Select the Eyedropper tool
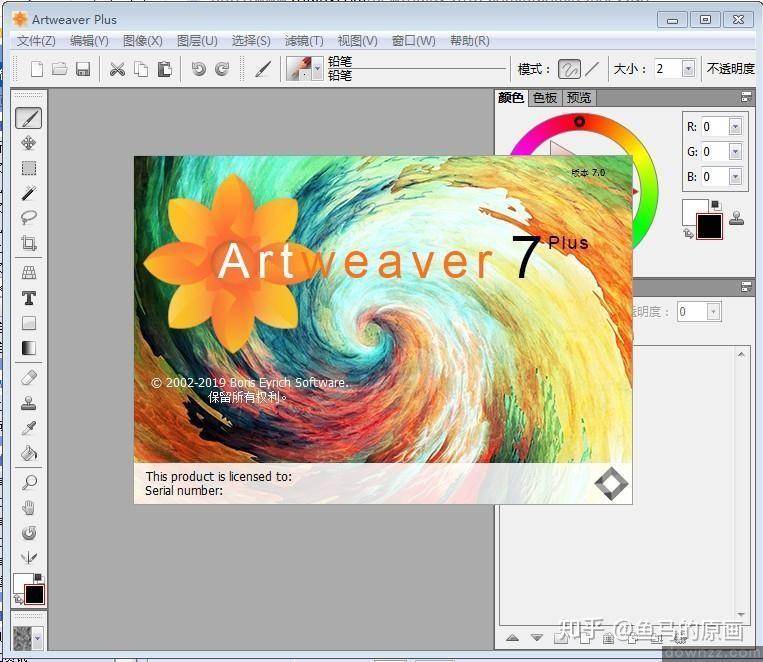Viewport: 763px width, 662px height. [x=29, y=428]
